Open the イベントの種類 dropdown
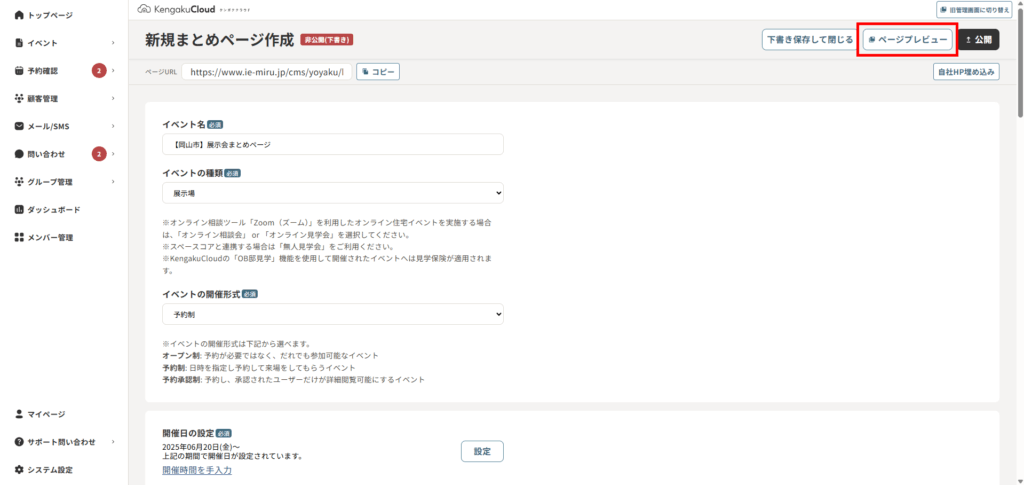This screenshot has height=485, width=1024. click(x=332, y=193)
